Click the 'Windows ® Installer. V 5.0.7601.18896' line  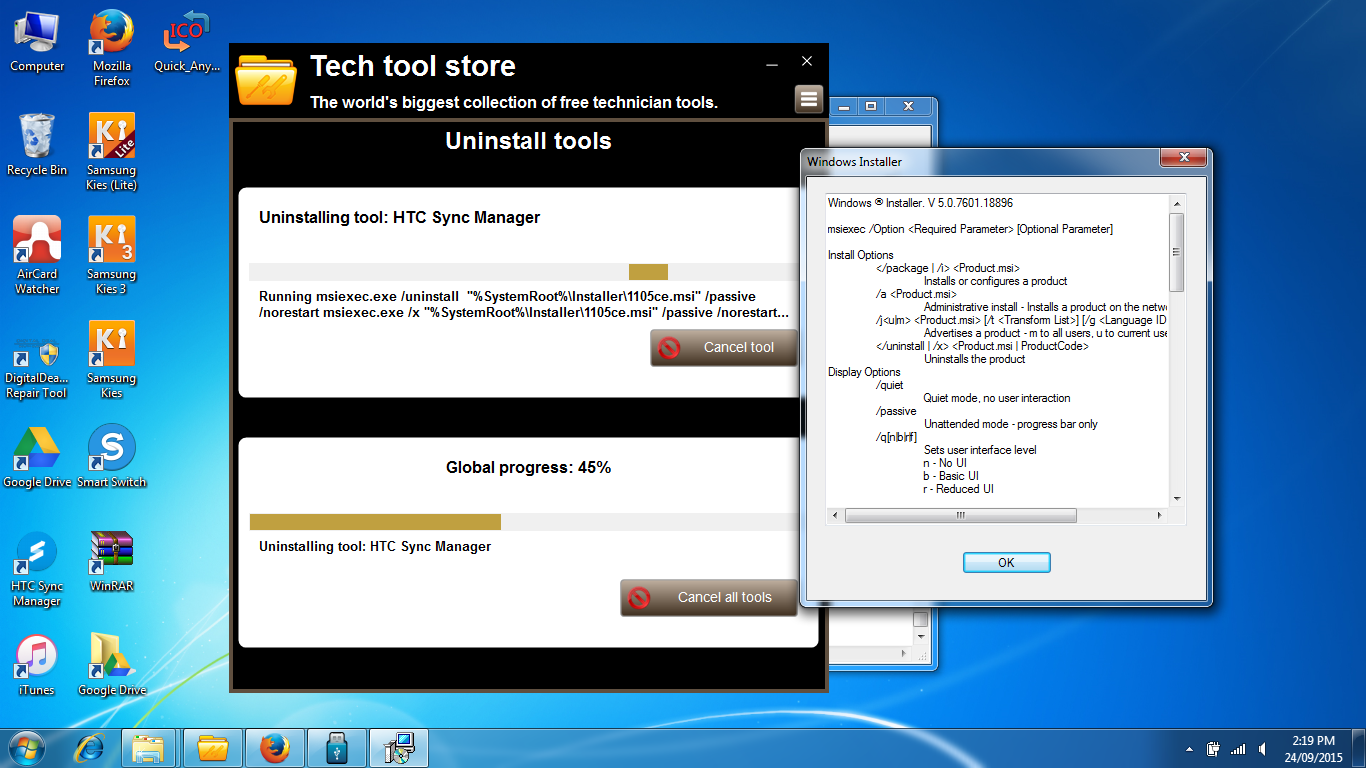point(920,203)
